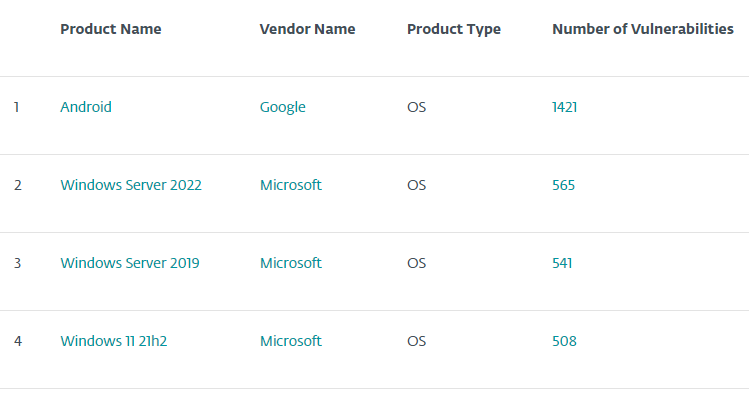Image resolution: width=749 pixels, height=394 pixels.
Task: Click the Vendor Name column header
Action: [x=308, y=29]
